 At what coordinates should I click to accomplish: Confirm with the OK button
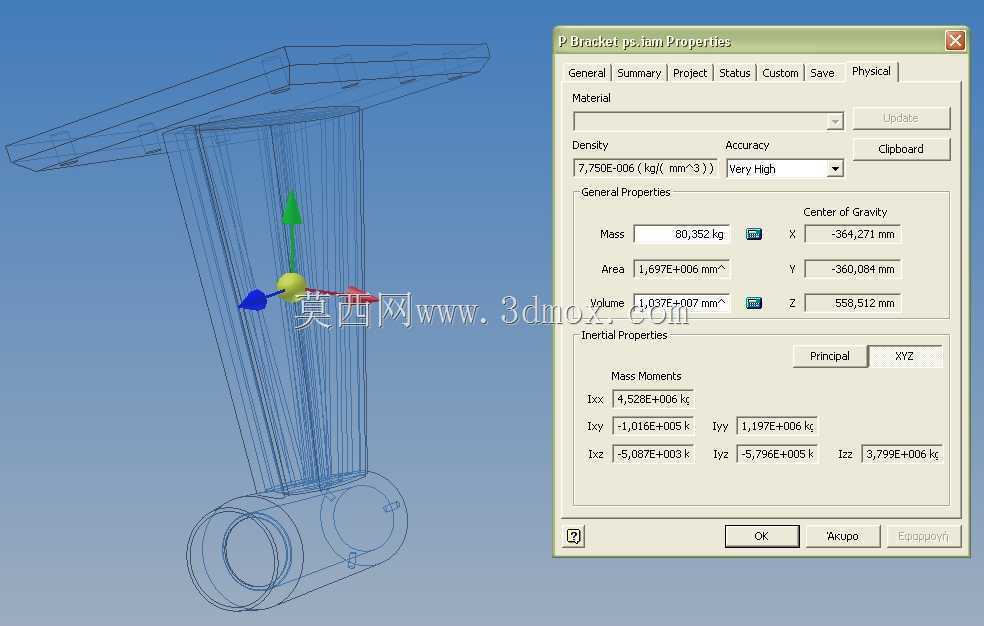tap(761, 536)
